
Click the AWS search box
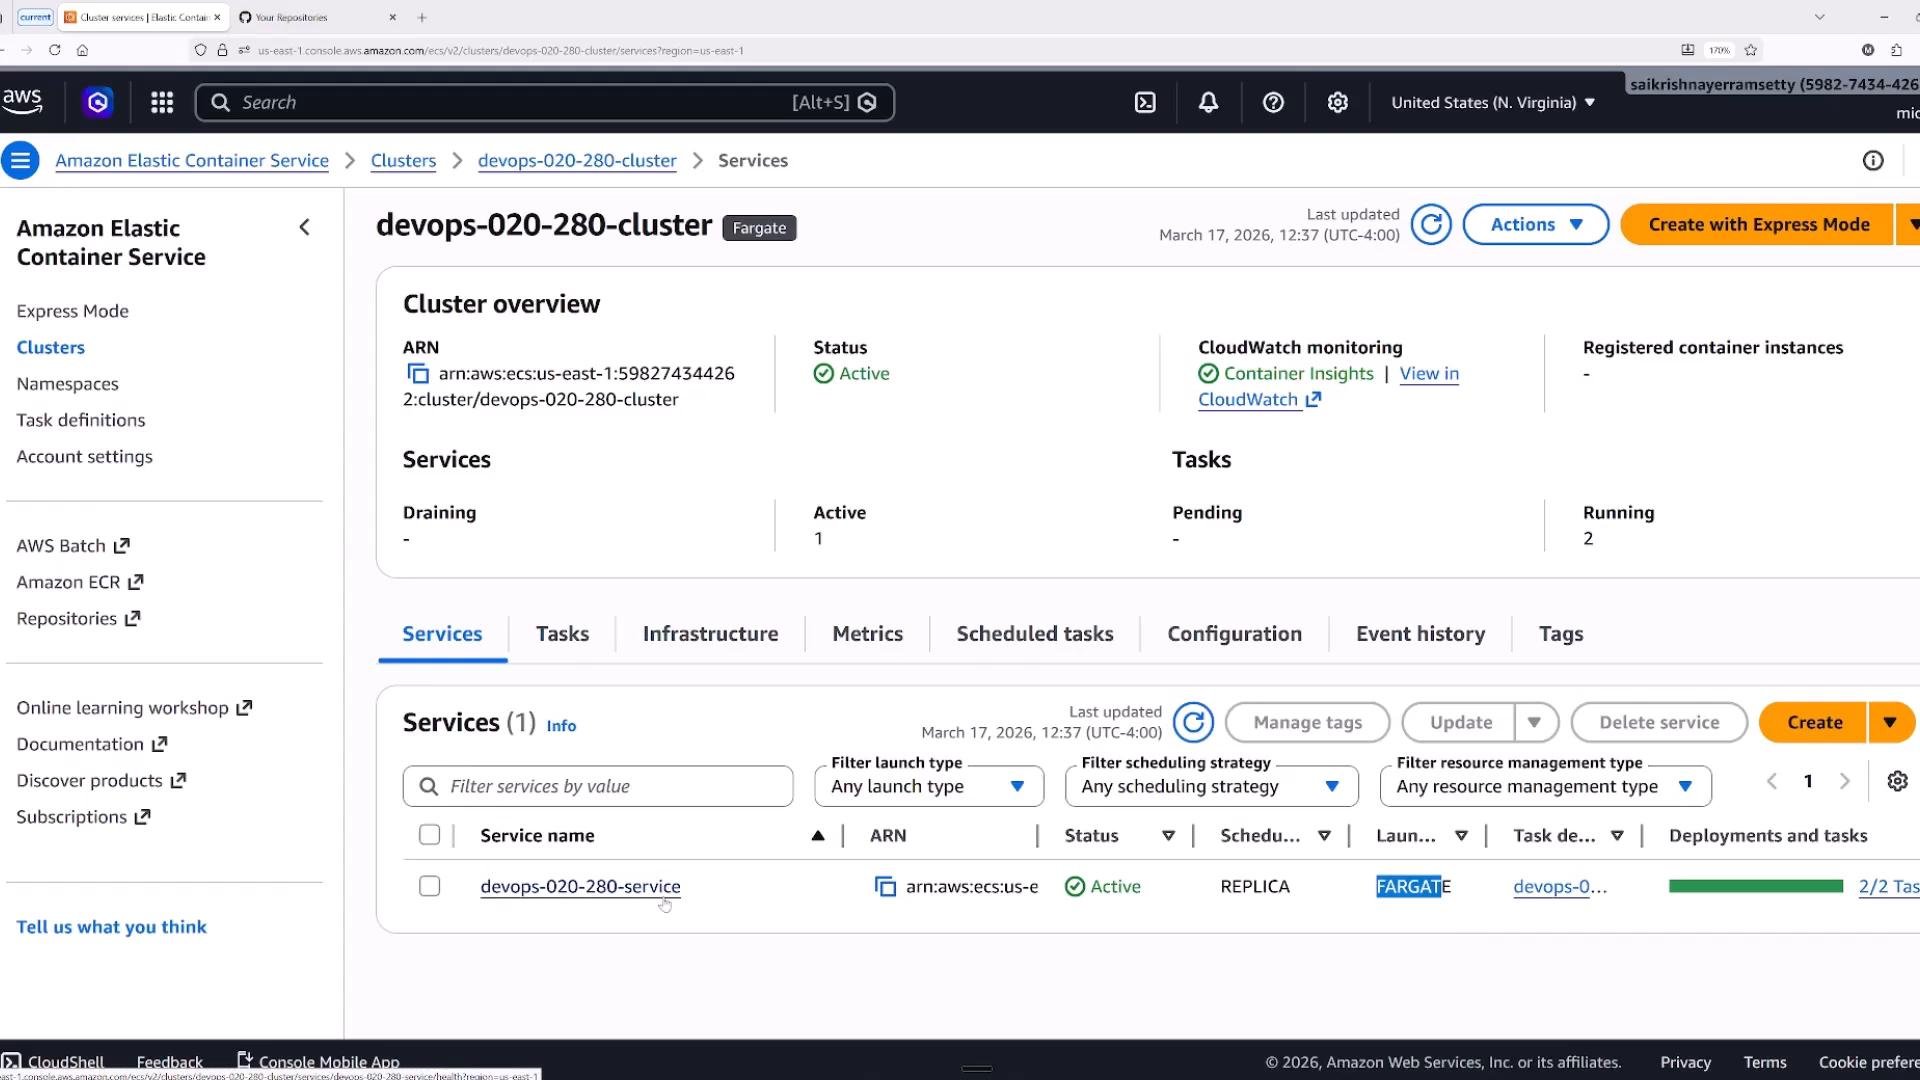tap(545, 102)
